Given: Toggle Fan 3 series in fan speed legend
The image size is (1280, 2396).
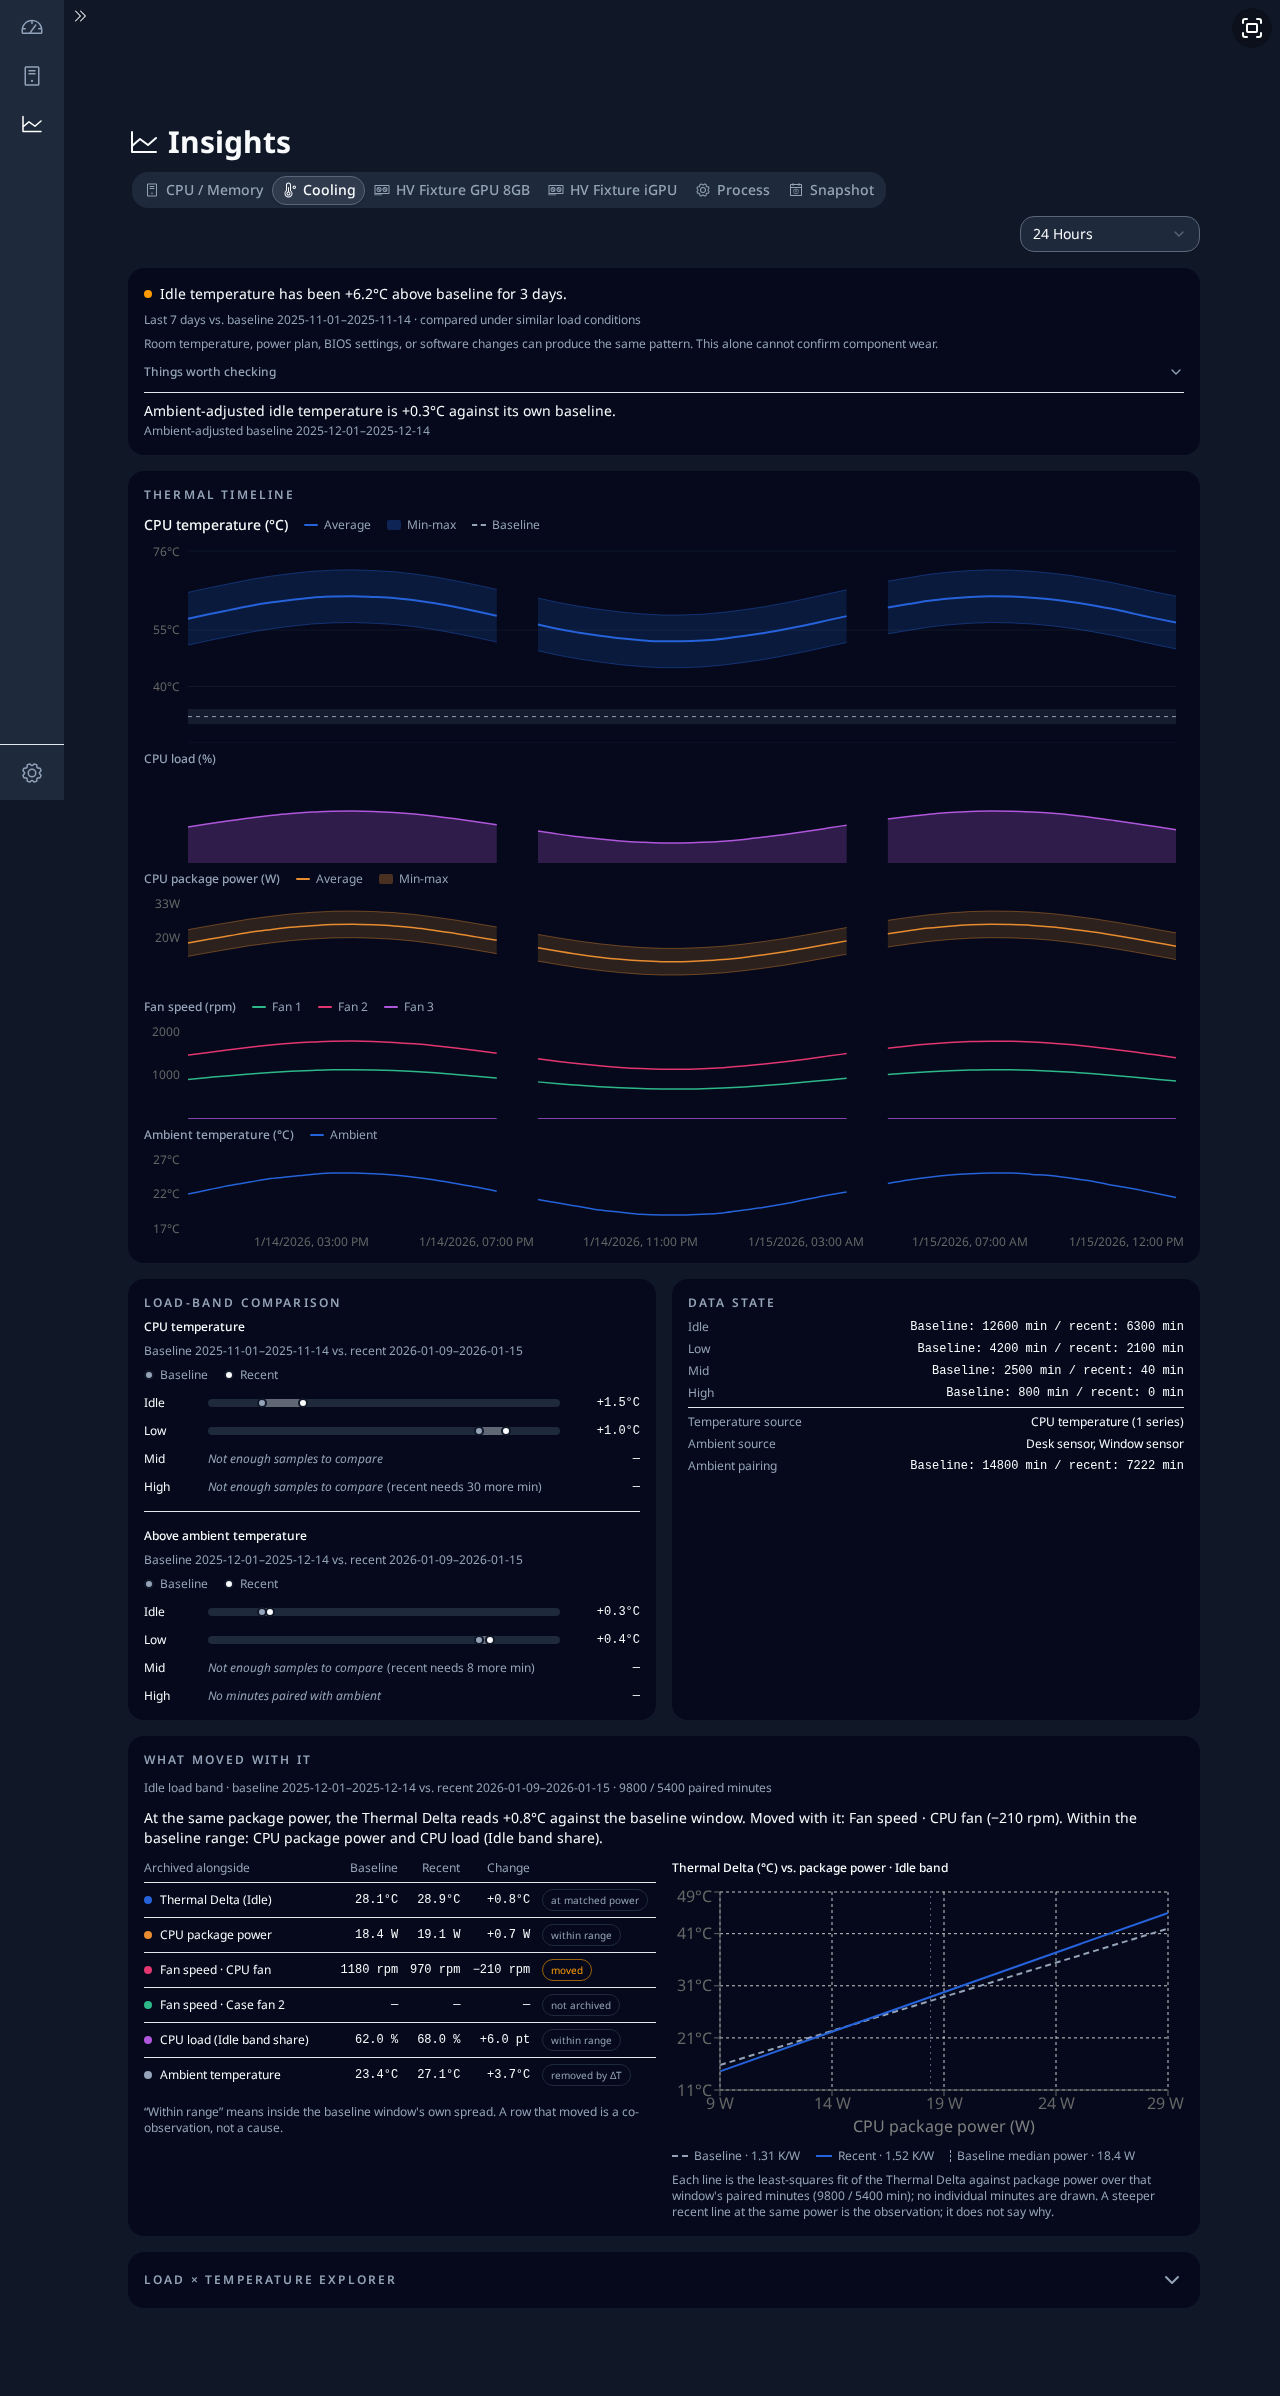Looking at the screenshot, I should (x=409, y=1007).
